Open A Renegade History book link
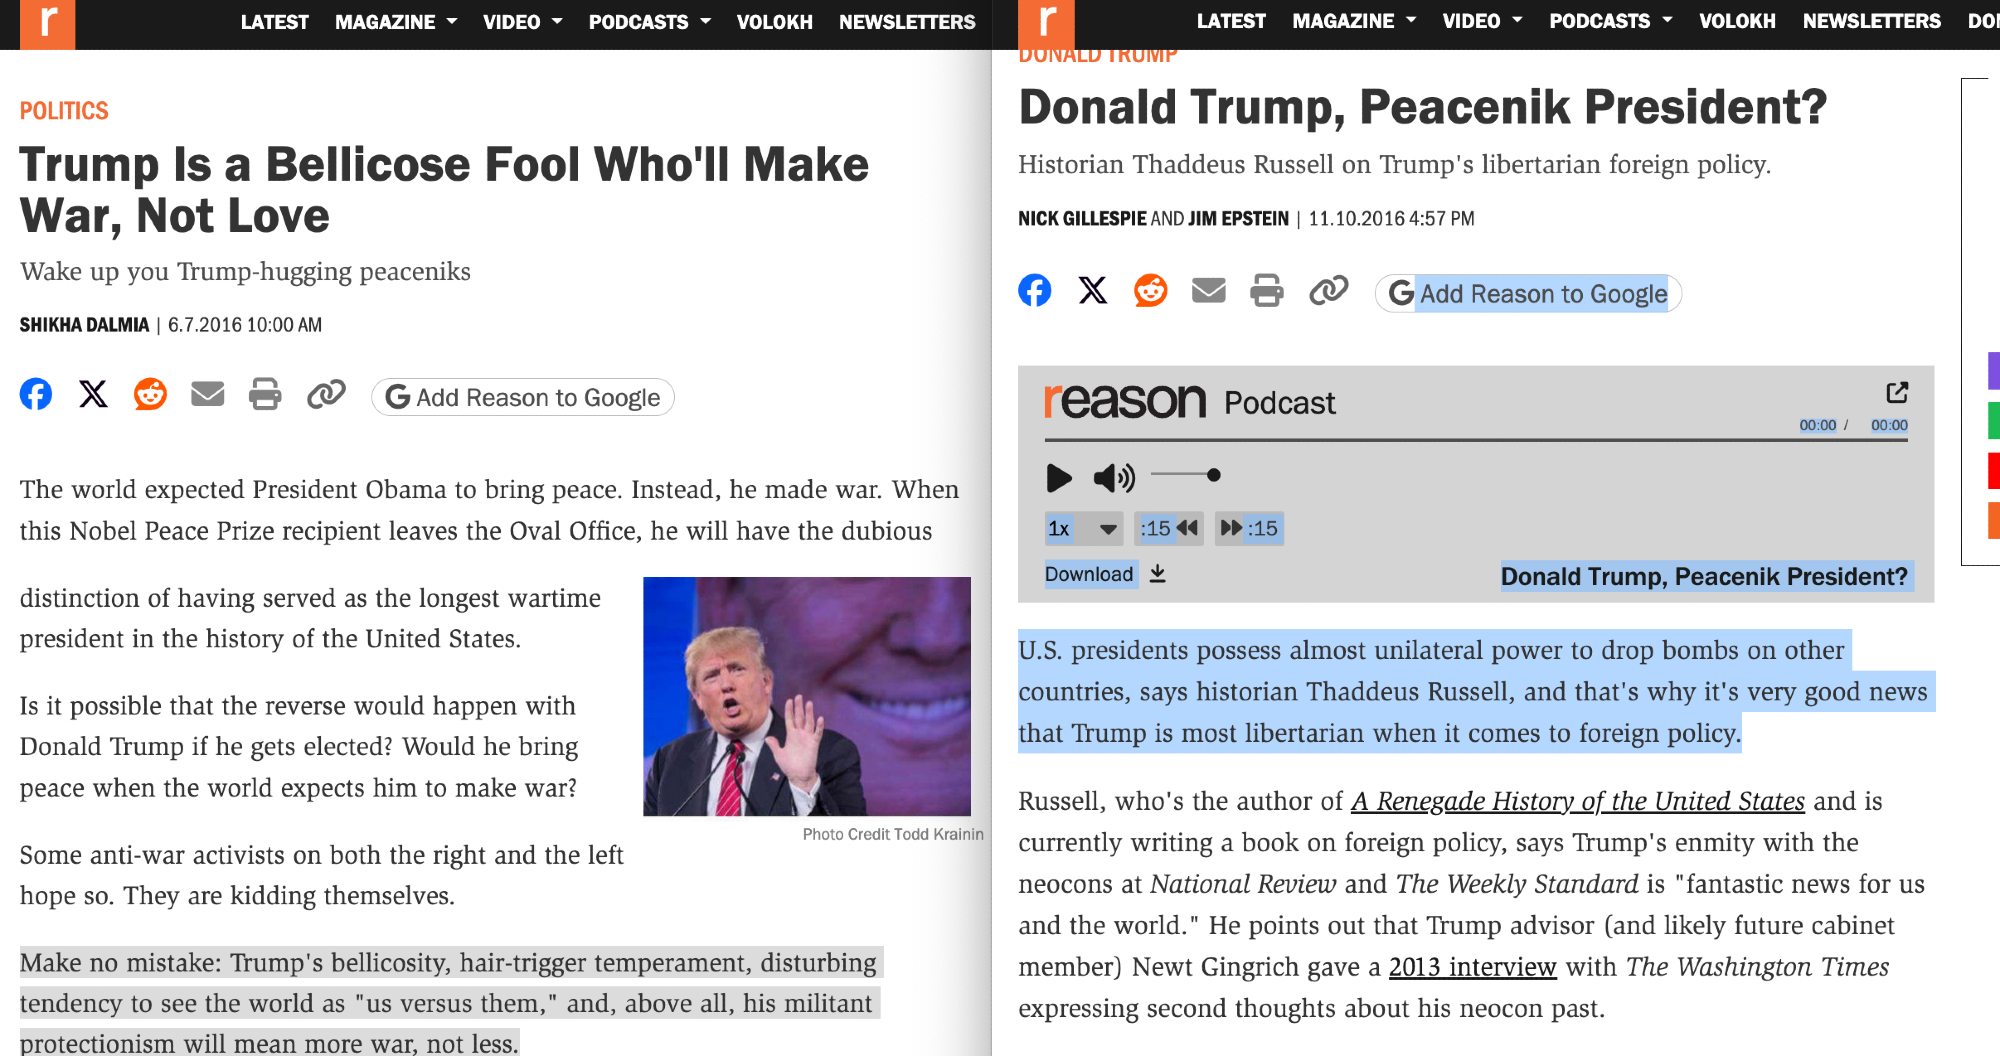 (1577, 801)
